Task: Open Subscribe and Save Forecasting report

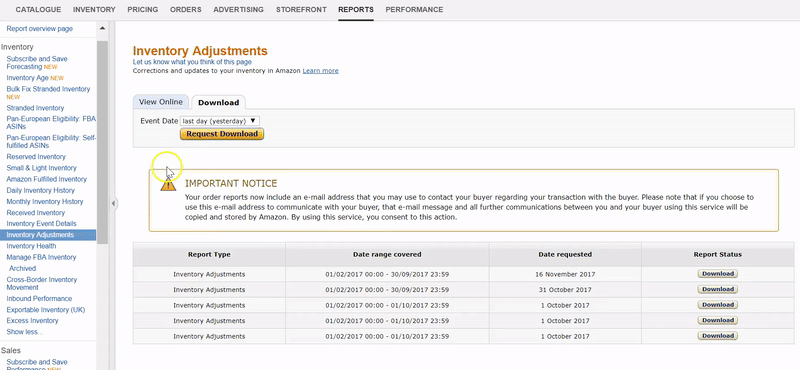Action: pyautogui.click(x=37, y=63)
